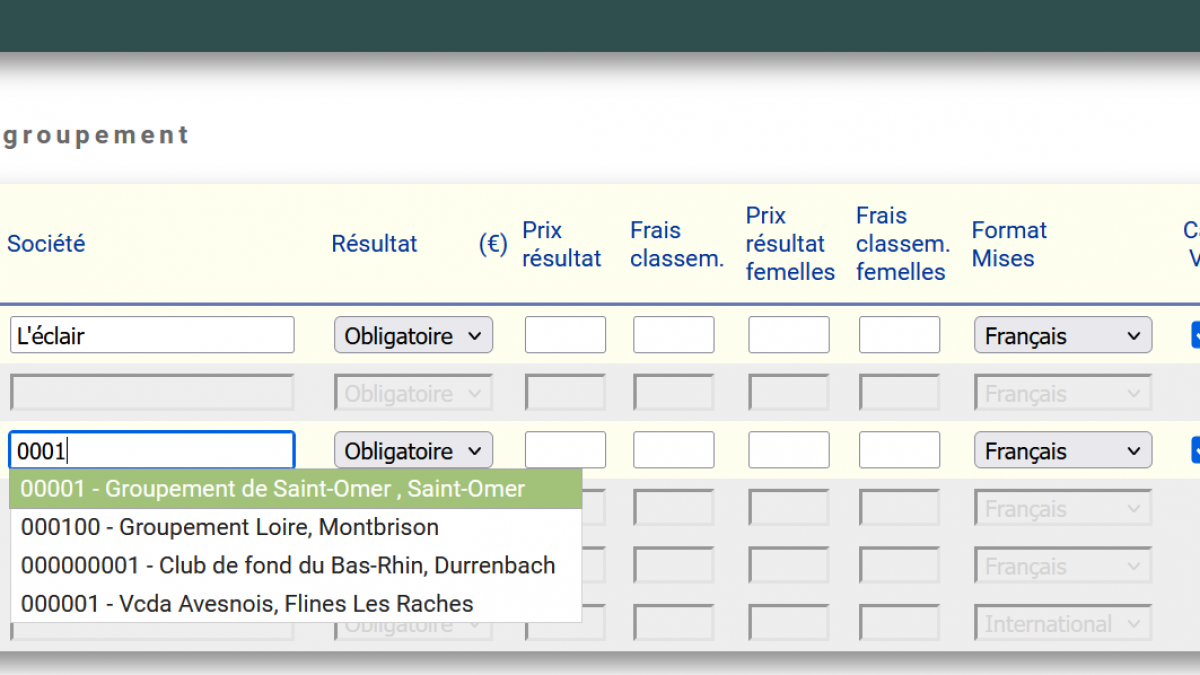This screenshot has height=675, width=1200.
Task: Focus Prix résultat femelles in L'éclair row
Action: [x=788, y=335]
